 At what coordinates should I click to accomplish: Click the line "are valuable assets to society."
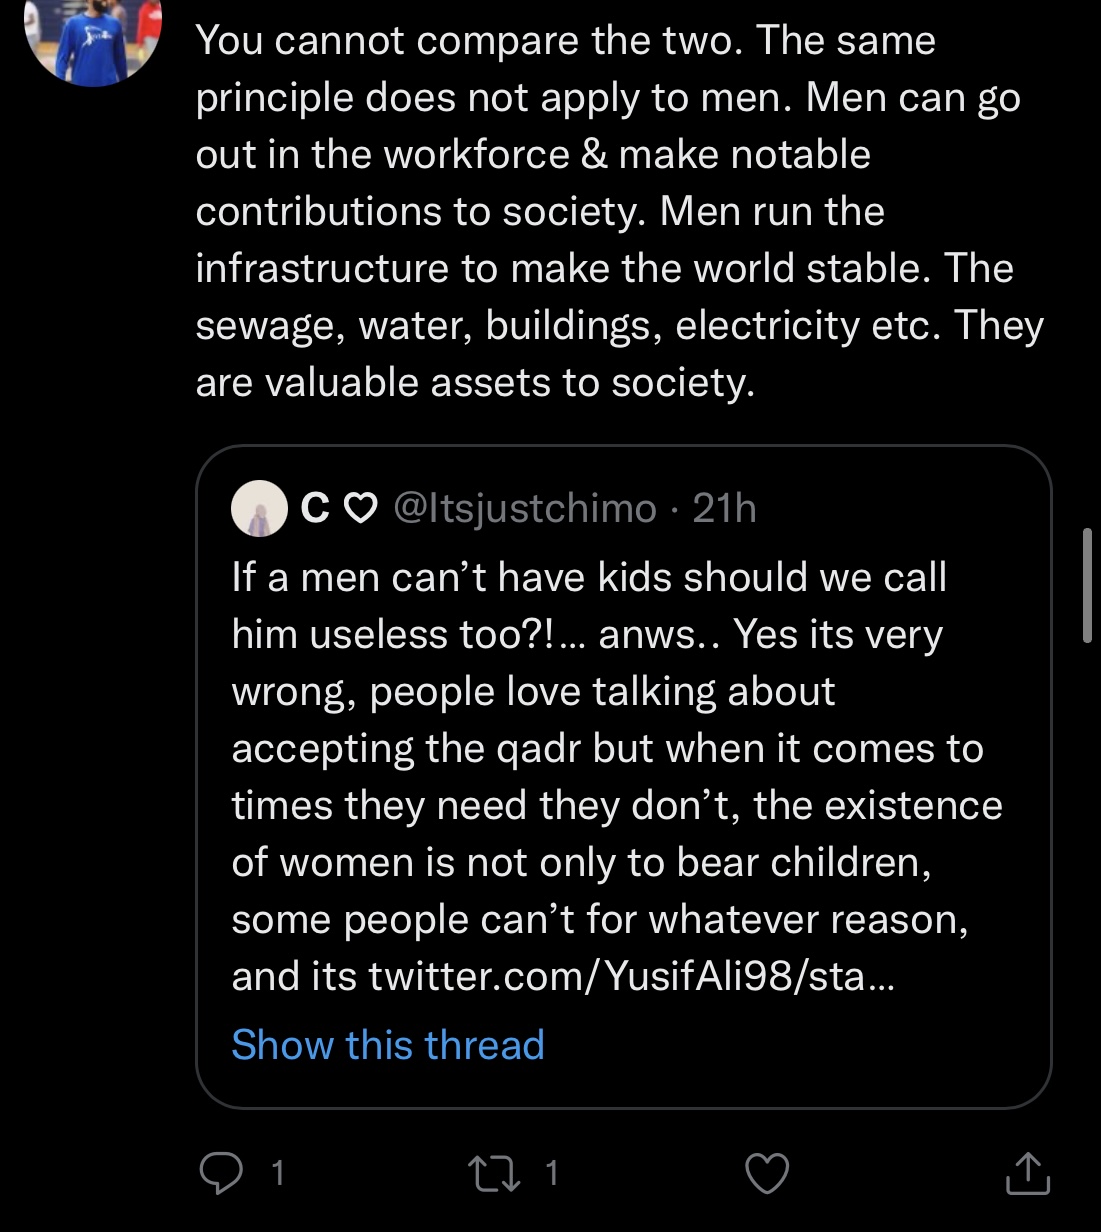(x=475, y=382)
